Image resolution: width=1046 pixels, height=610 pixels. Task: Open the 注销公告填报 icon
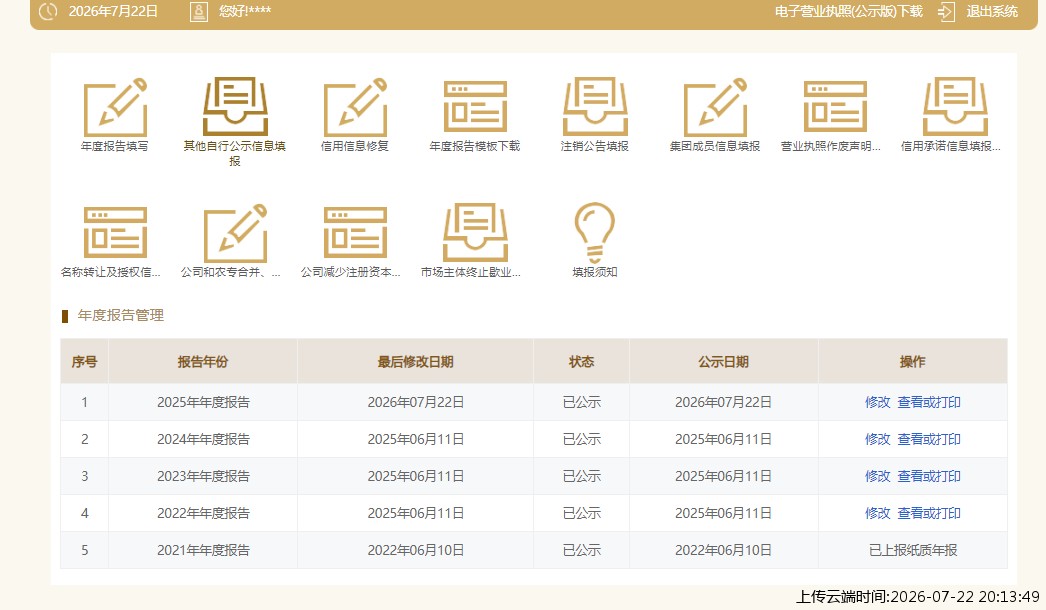595,107
